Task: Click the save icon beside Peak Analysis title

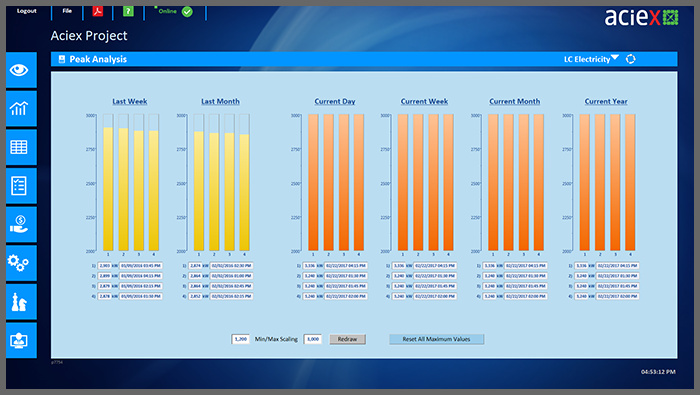Action: pos(62,59)
